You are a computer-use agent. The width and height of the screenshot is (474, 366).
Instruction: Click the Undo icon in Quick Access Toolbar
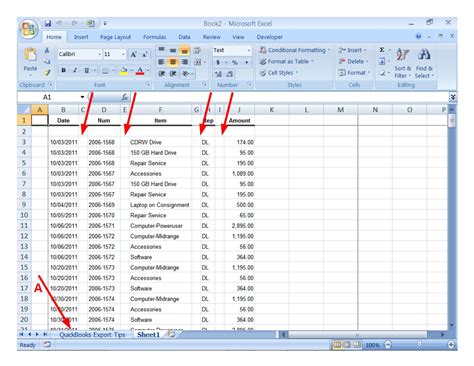tap(59, 24)
